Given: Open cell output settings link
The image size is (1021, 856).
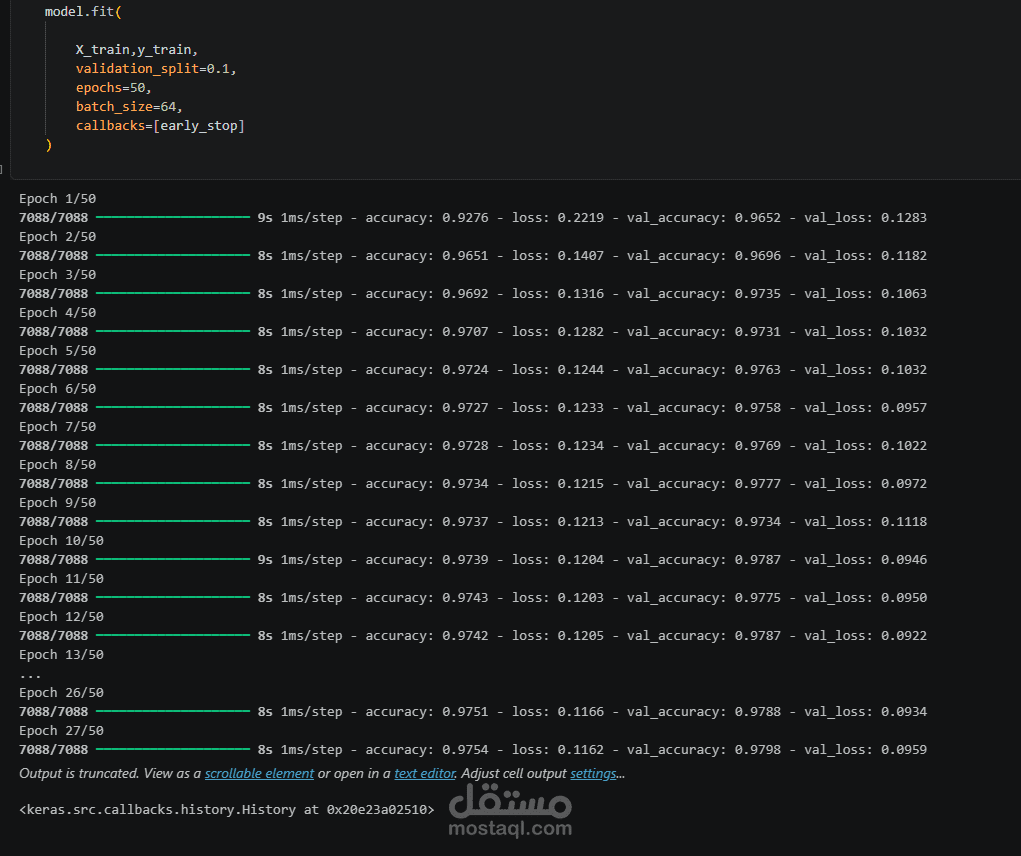Looking at the screenshot, I should point(593,773).
